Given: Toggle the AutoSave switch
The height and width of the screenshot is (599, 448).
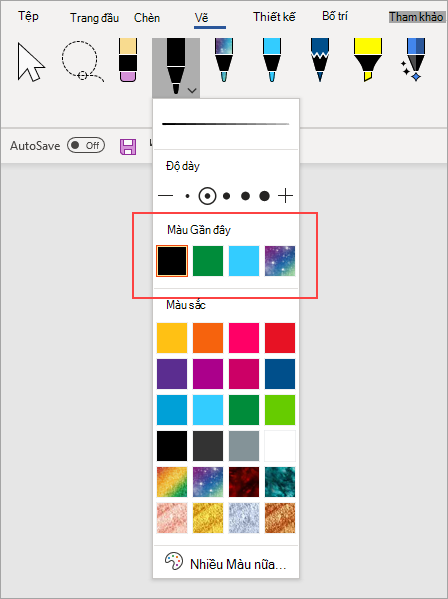Looking at the screenshot, I should click(86, 146).
